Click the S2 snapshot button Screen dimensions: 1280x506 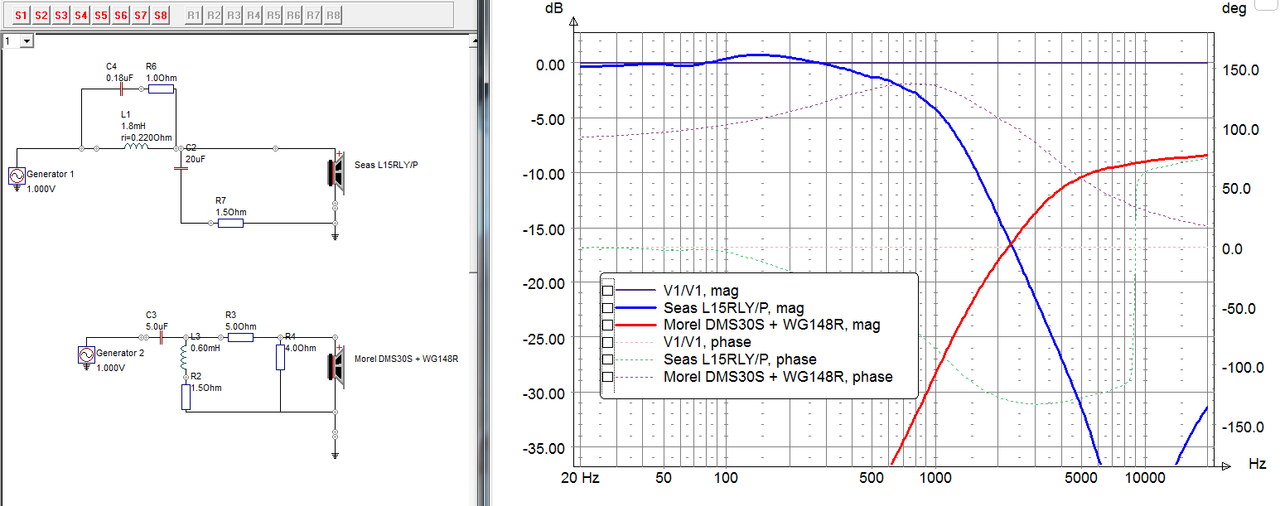pyautogui.click(x=42, y=16)
